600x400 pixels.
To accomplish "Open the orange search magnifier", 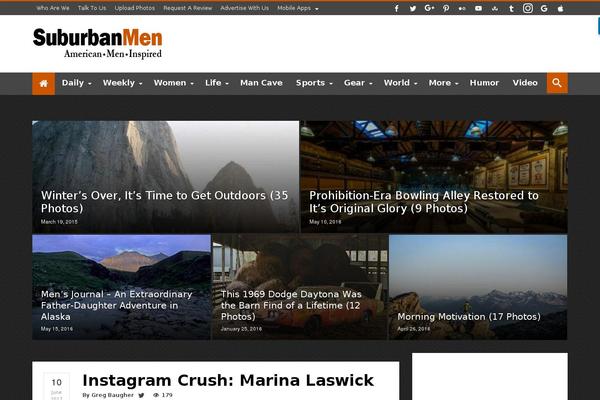I will 557,83.
